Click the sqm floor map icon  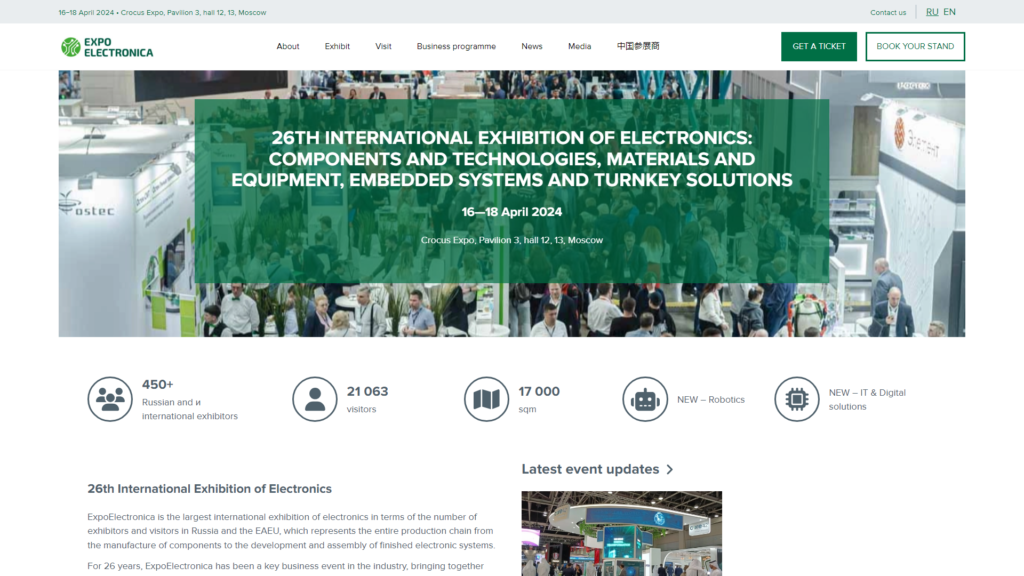point(487,399)
